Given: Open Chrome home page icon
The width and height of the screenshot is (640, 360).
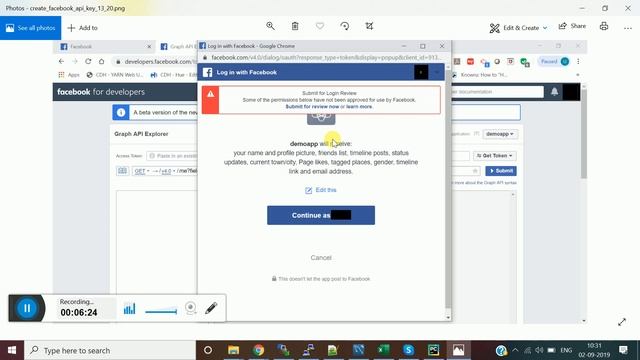Looking at the screenshot, I should (101, 61).
